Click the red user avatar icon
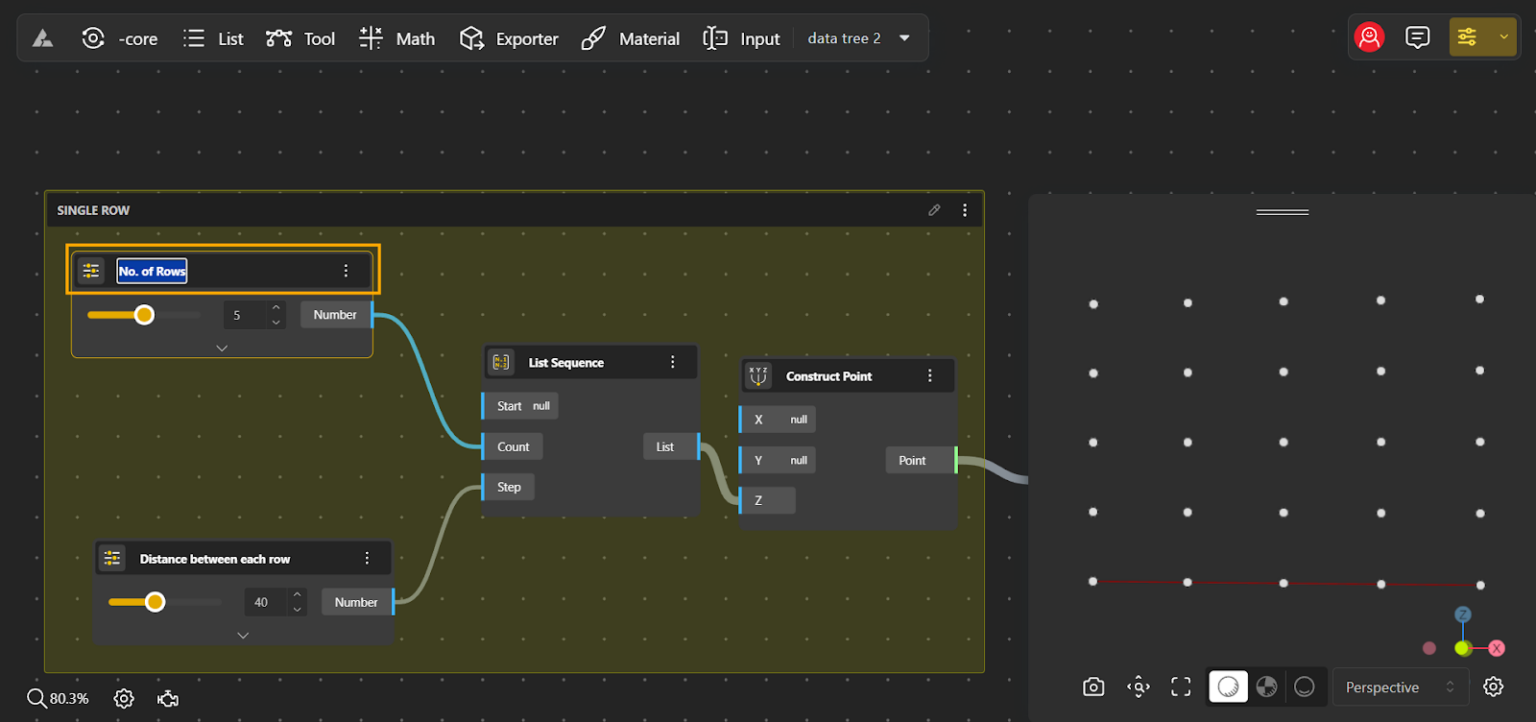Screen dimensions: 1536x722 click(1369, 38)
